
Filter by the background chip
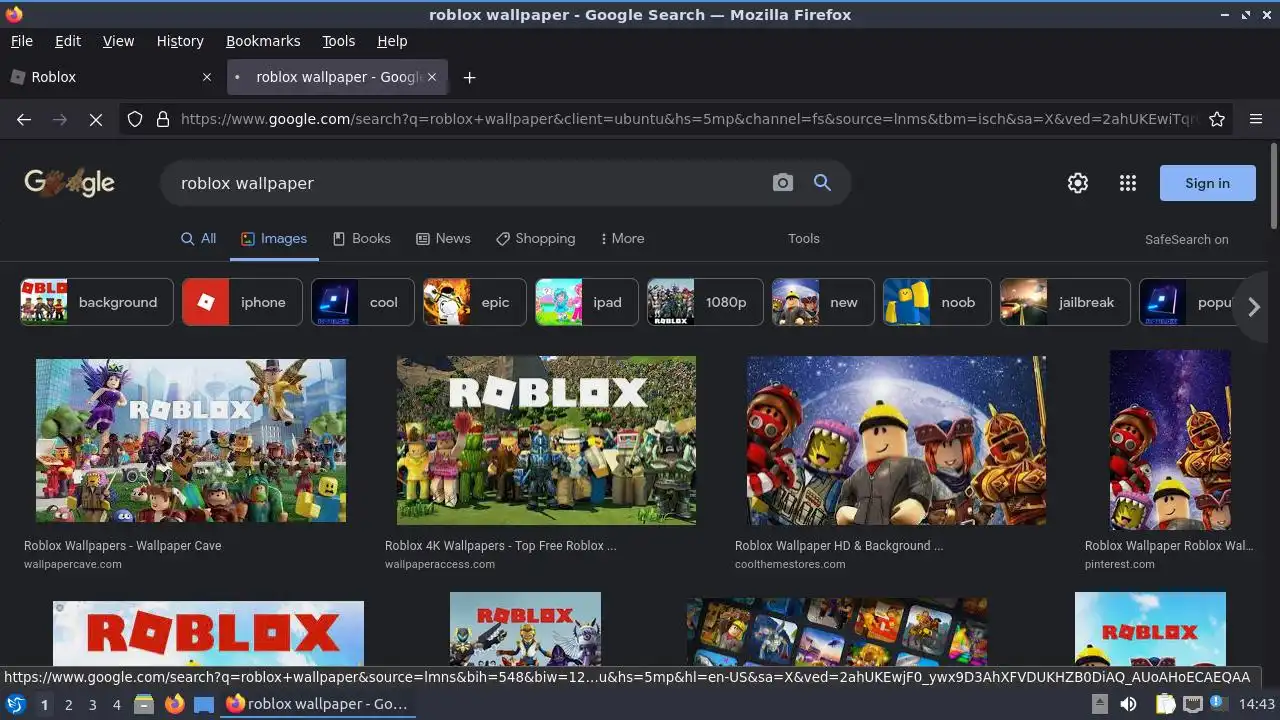[x=96, y=302]
